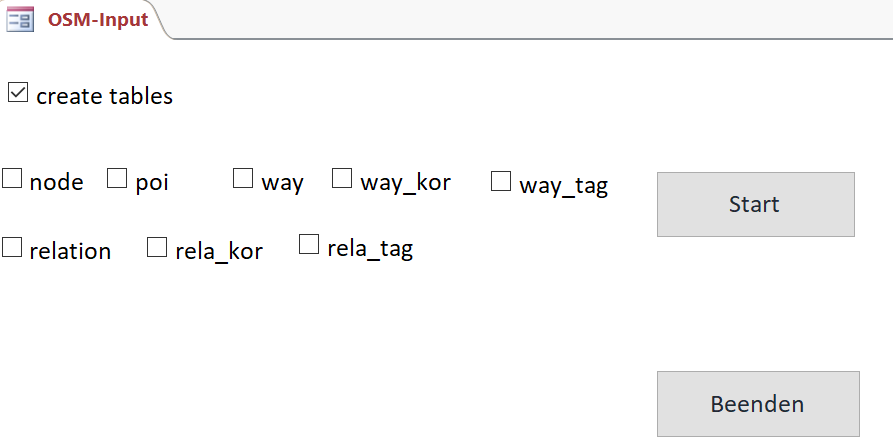Select the OSM-Input tab

pos(84,19)
